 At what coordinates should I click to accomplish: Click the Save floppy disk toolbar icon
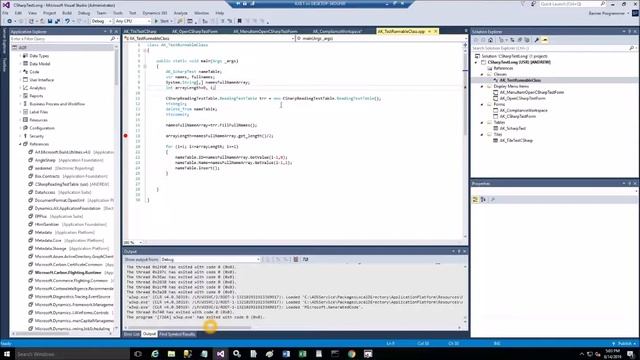(x=50, y=21)
